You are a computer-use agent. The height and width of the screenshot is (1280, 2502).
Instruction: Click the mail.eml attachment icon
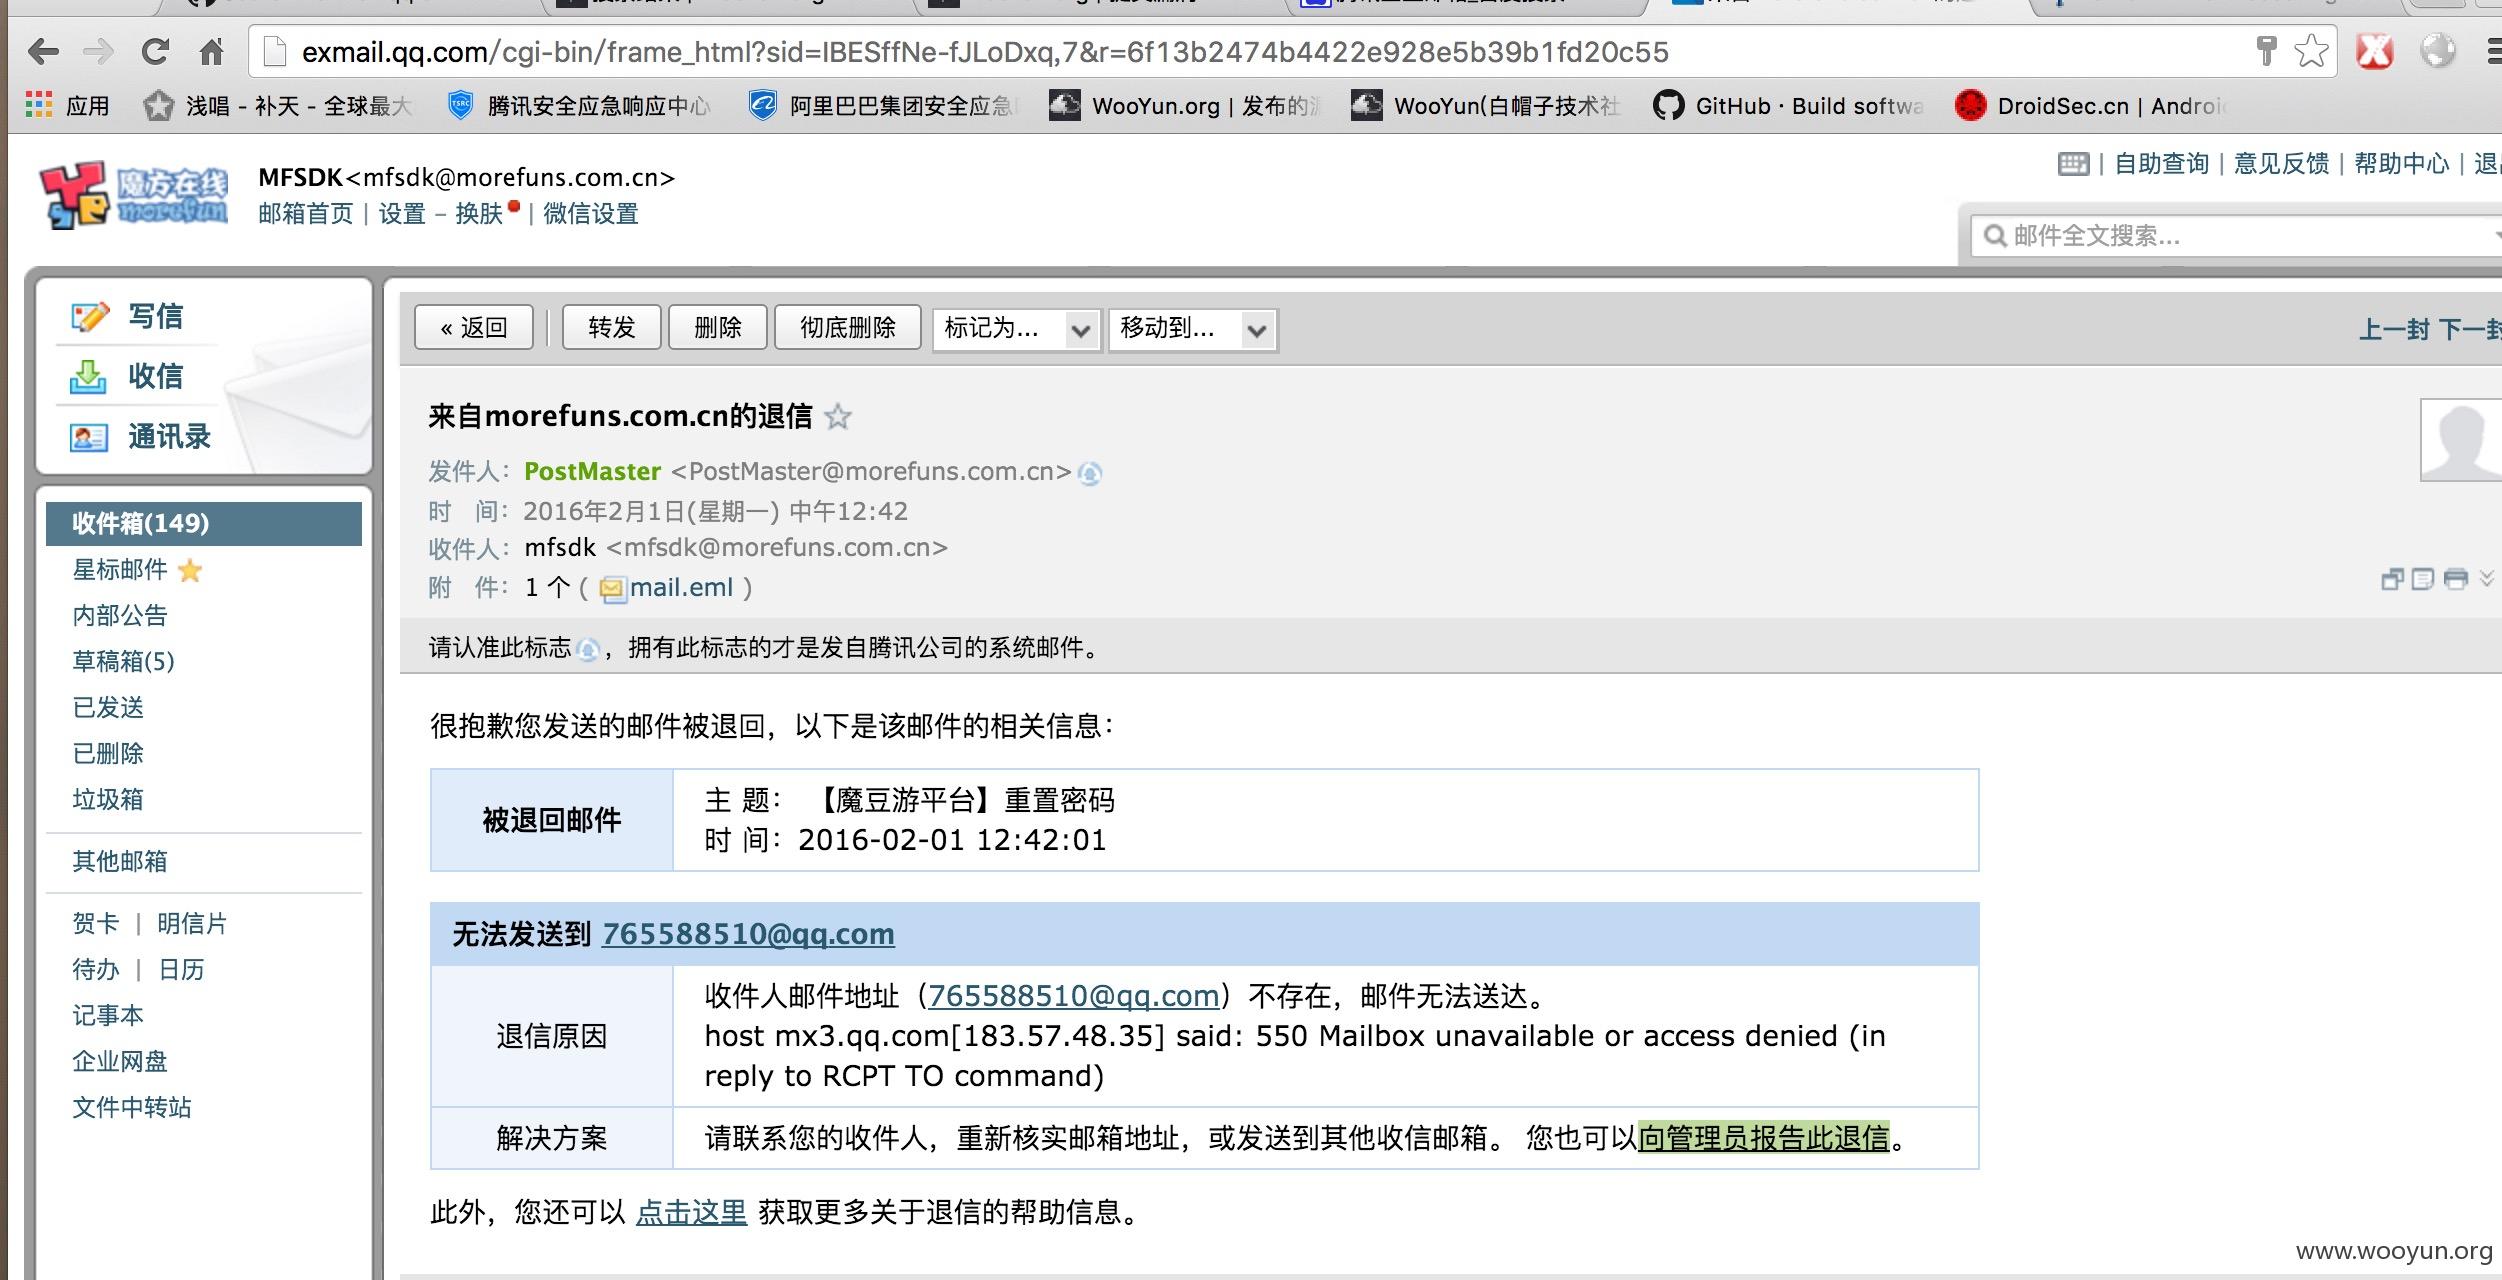[x=613, y=589]
